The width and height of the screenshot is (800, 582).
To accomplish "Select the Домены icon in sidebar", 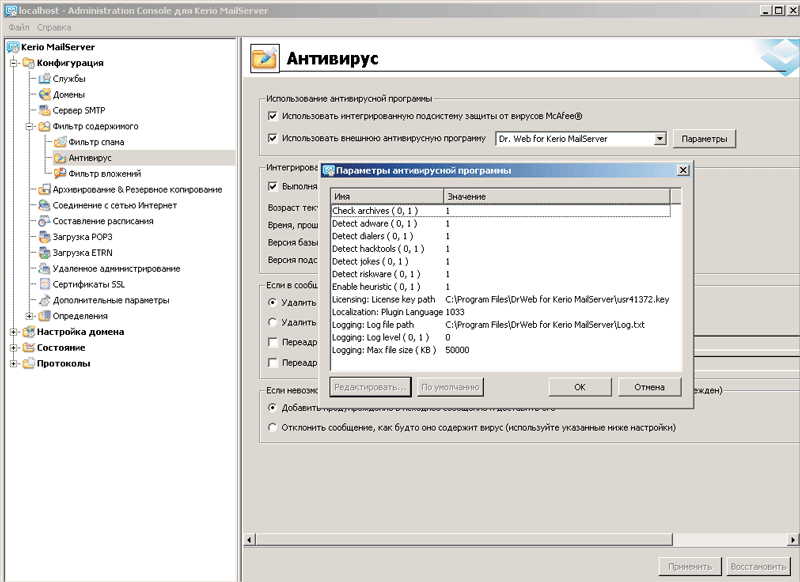I will pos(44,94).
